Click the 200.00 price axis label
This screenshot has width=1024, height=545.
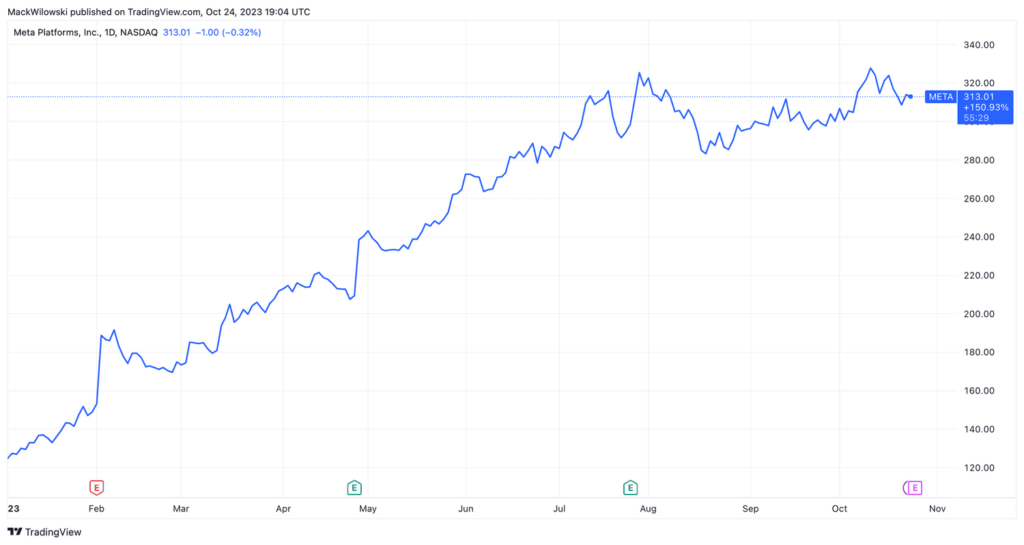click(x=979, y=313)
